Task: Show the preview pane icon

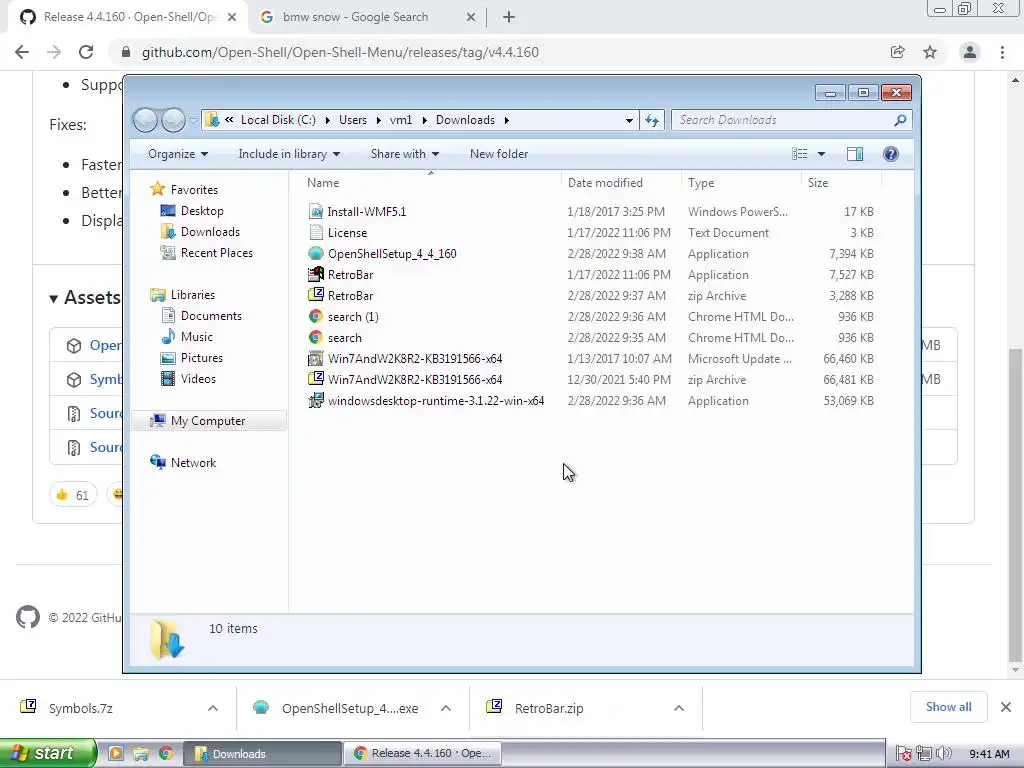Action: pos(854,154)
